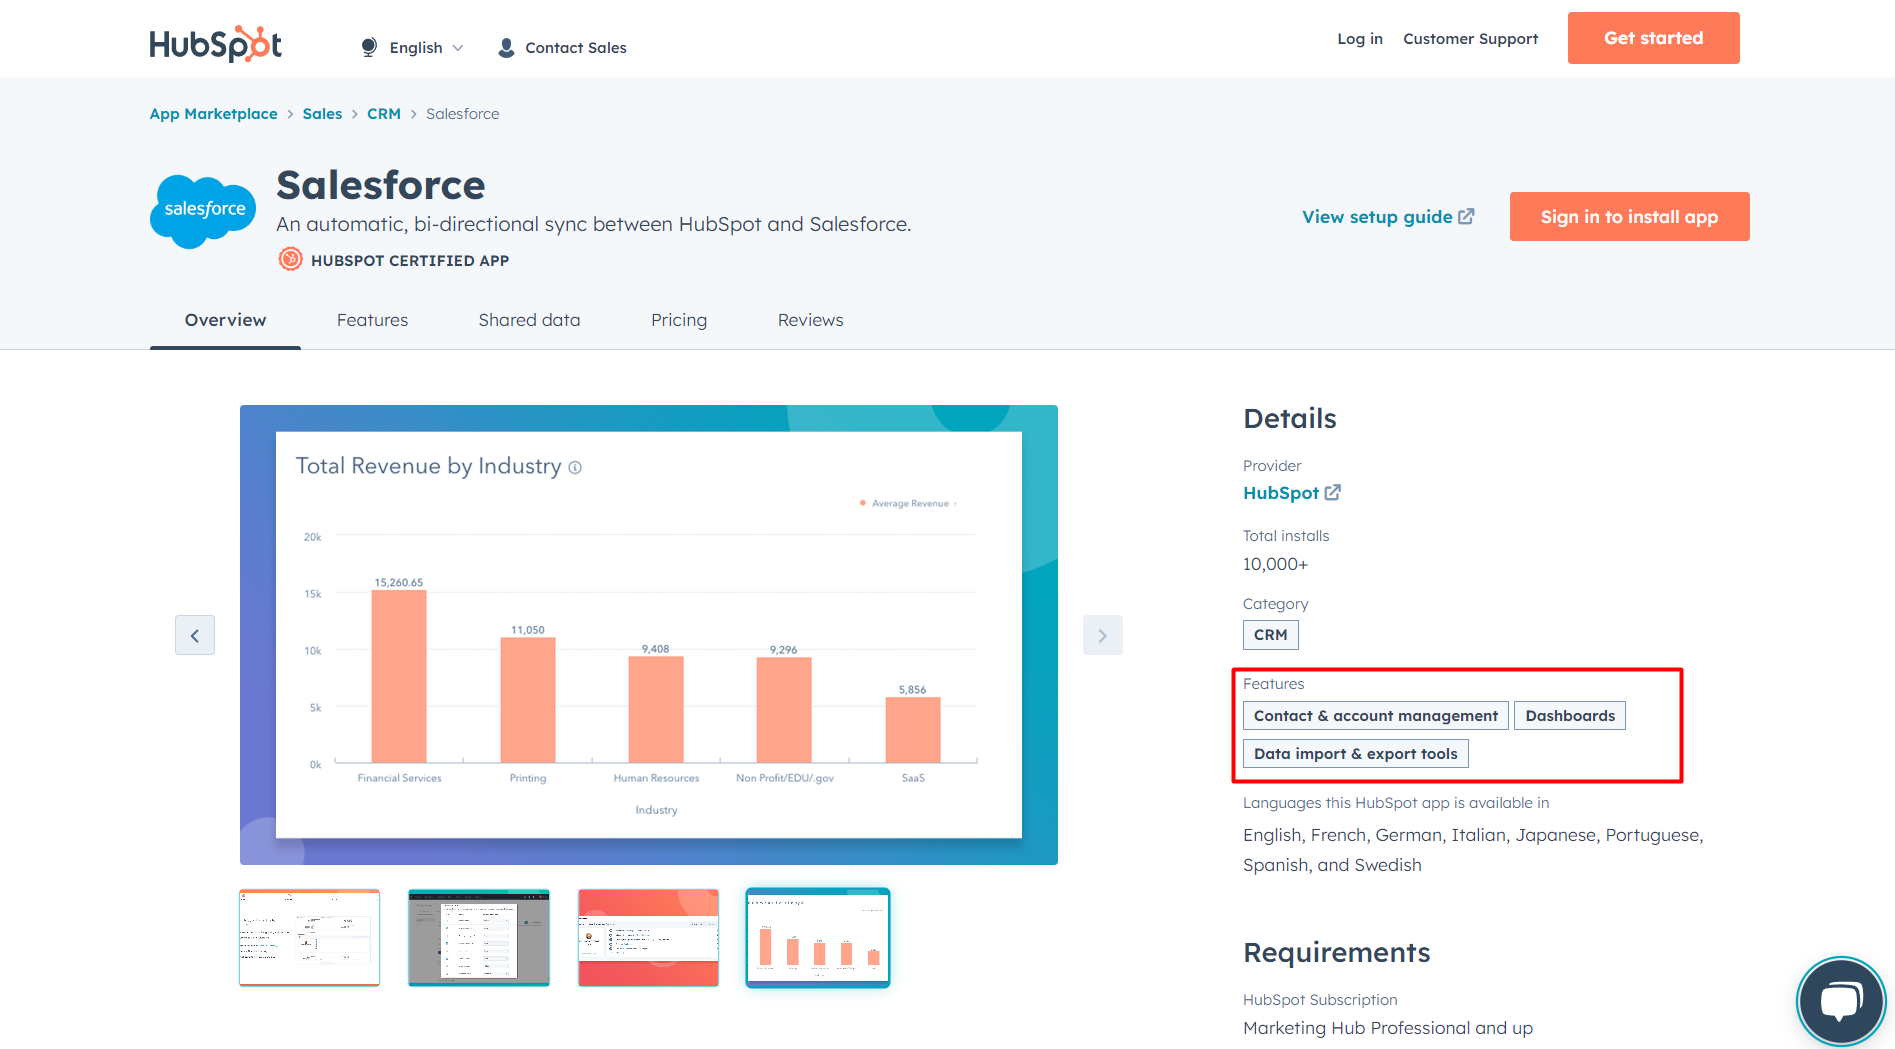Navigate to App Marketplace breadcrumb
Screen dimensions: 1895x1049
coord(213,114)
